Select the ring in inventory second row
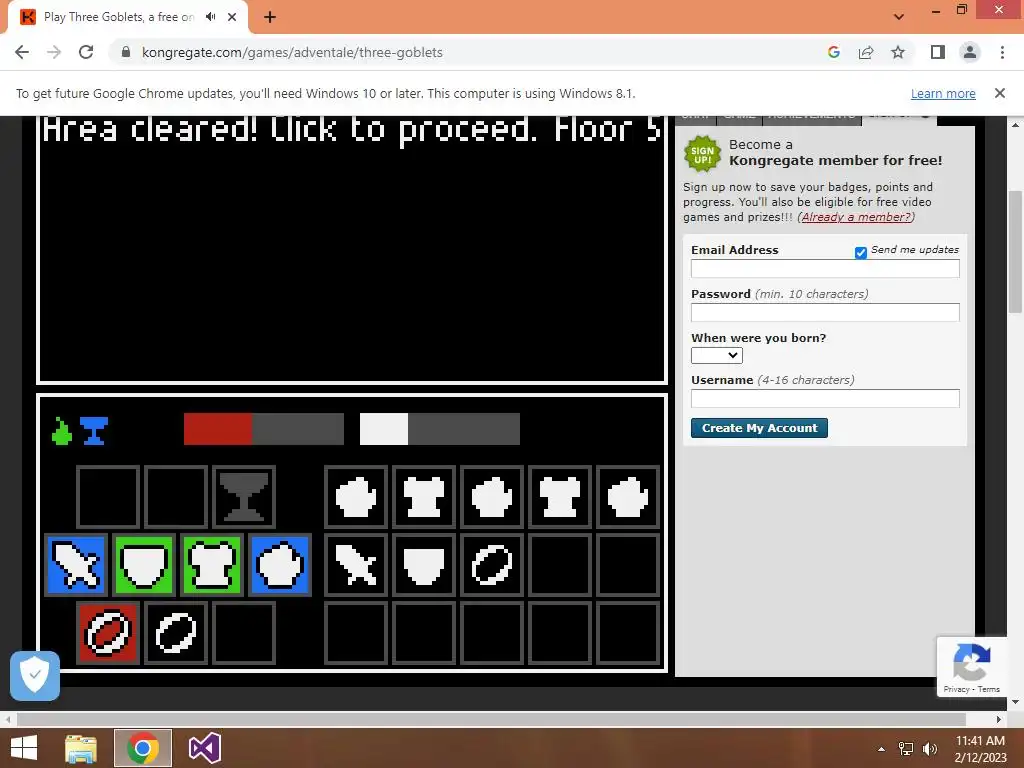The image size is (1024, 768). pos(492,565)
